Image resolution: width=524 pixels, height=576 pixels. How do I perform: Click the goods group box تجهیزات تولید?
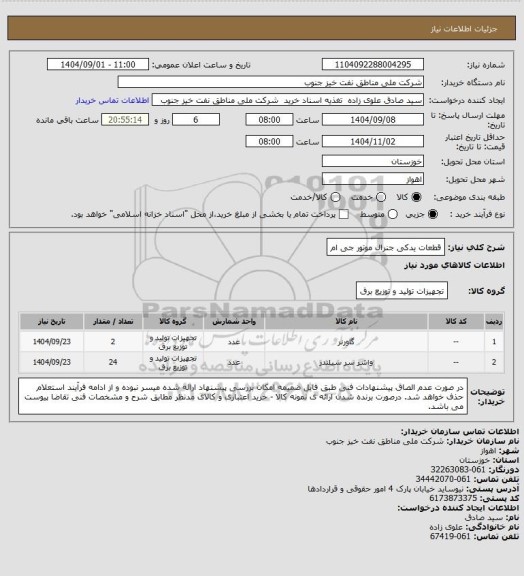coord(402,291)
